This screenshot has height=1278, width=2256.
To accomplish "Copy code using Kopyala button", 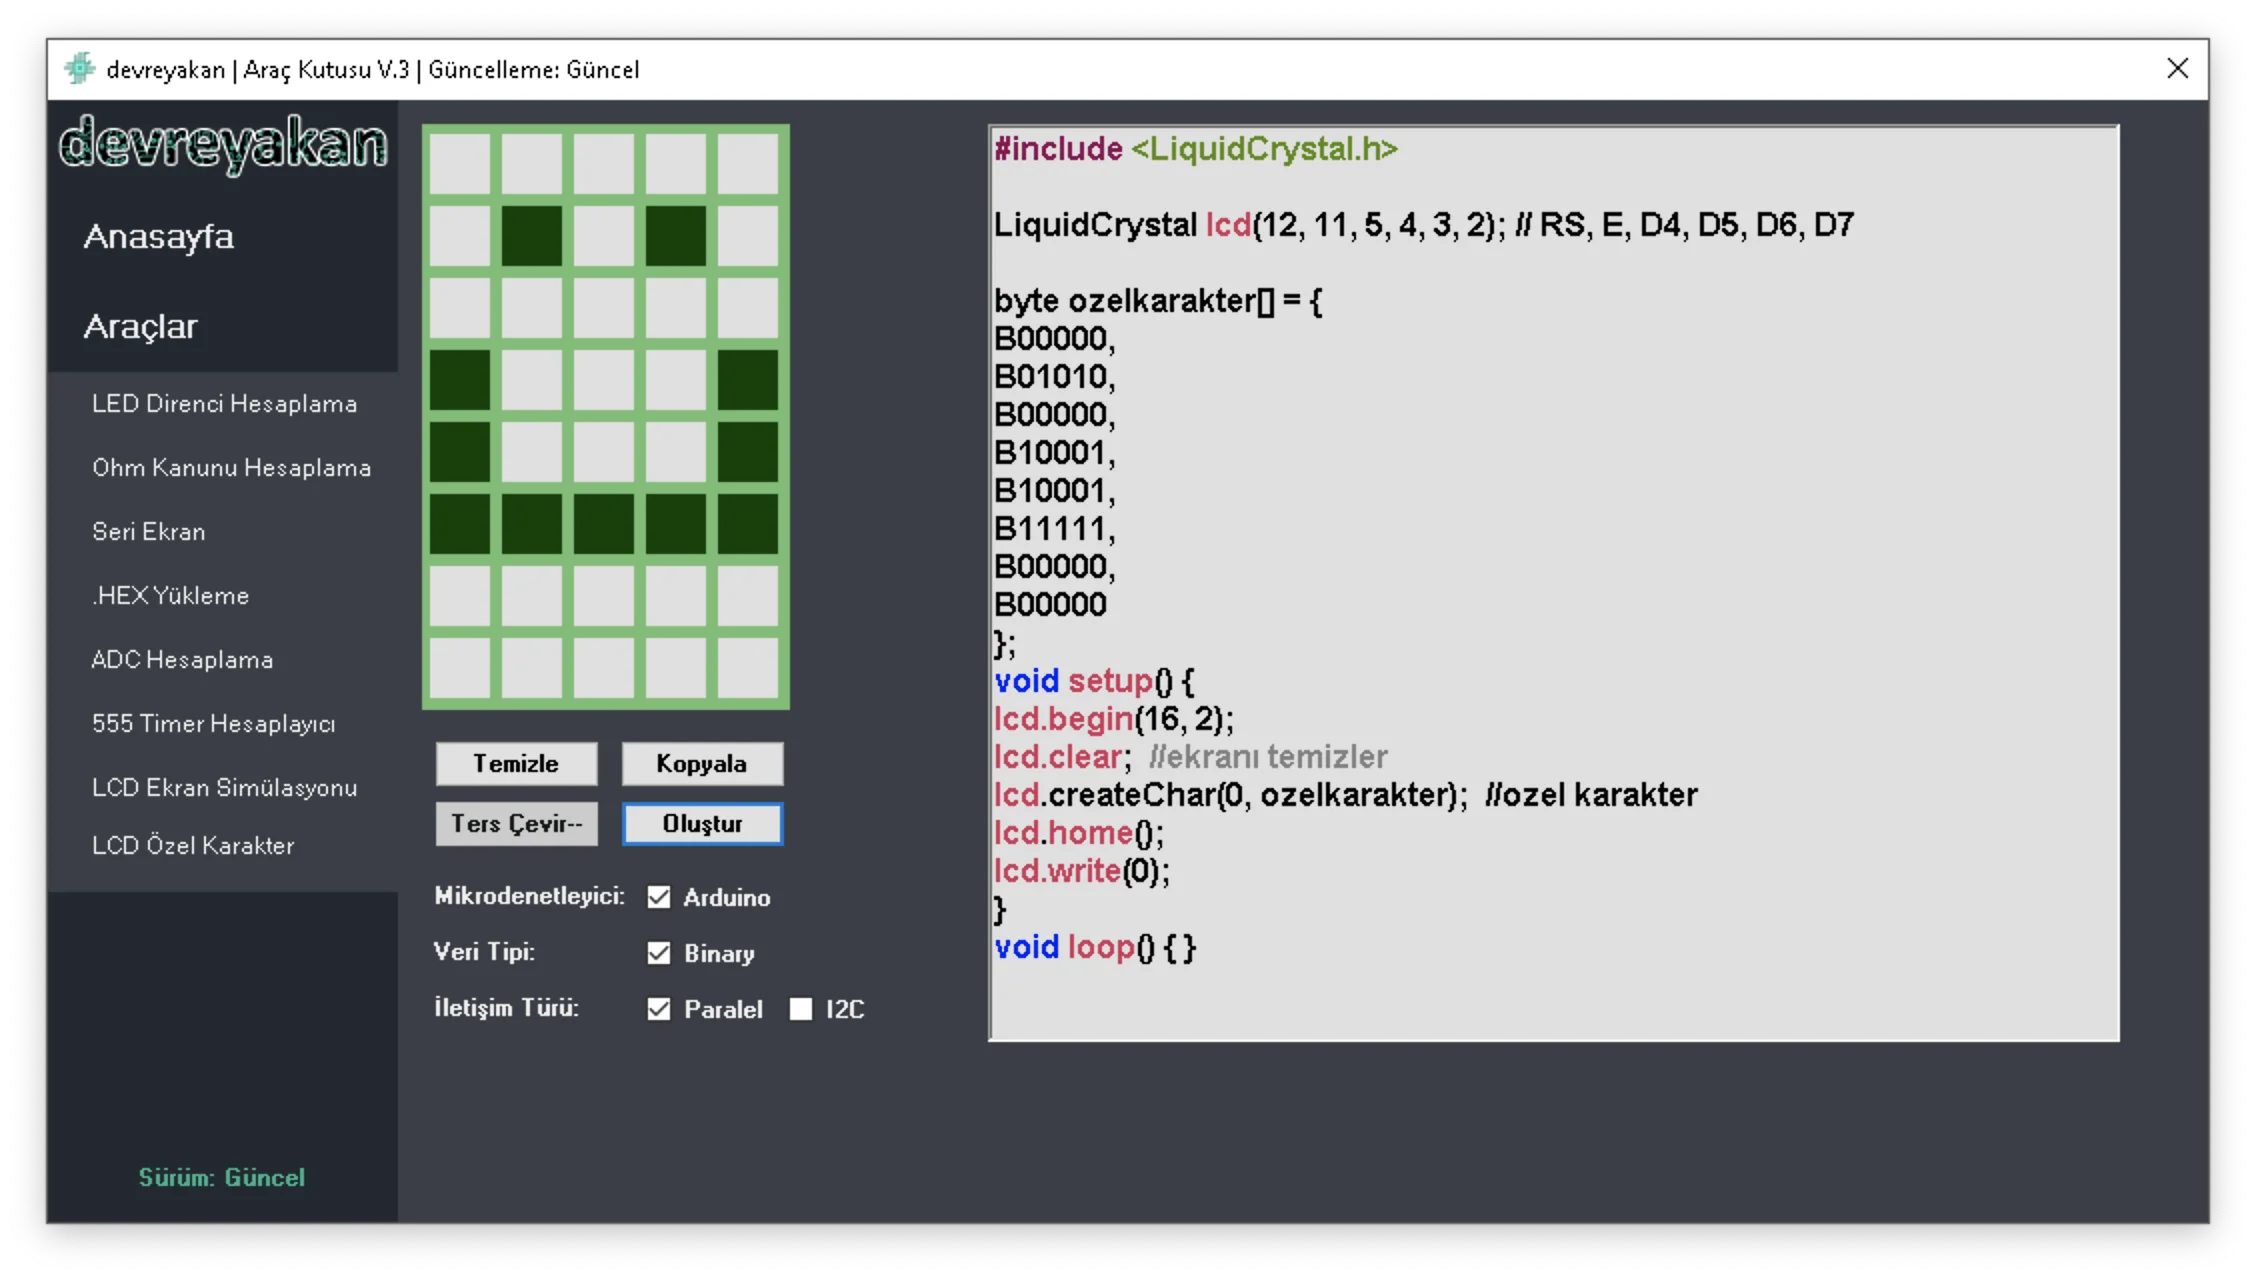I will click(702, 764).
